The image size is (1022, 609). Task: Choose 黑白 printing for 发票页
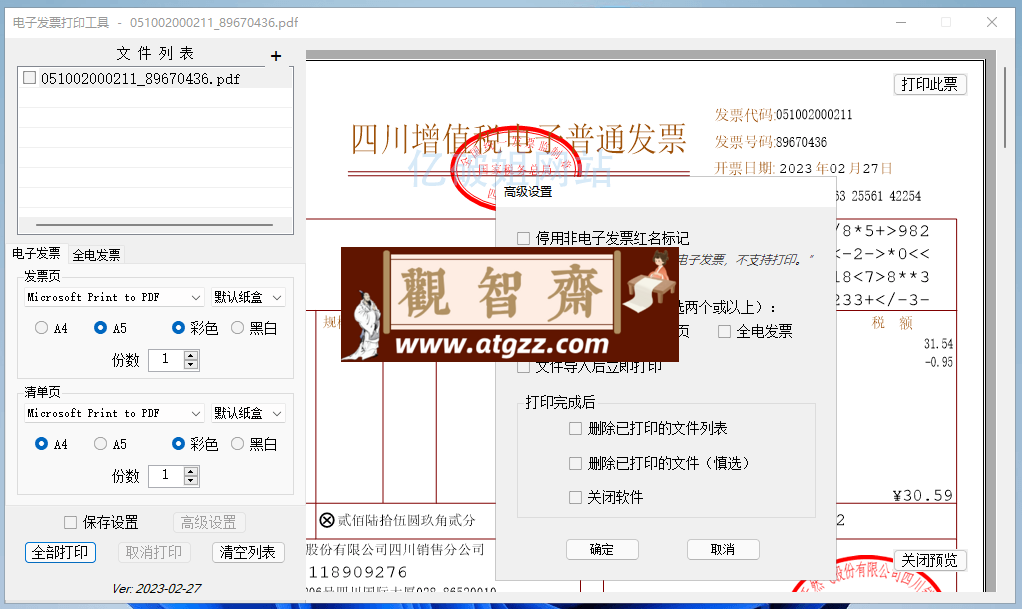pyautogui.click(x=237, y=328)
